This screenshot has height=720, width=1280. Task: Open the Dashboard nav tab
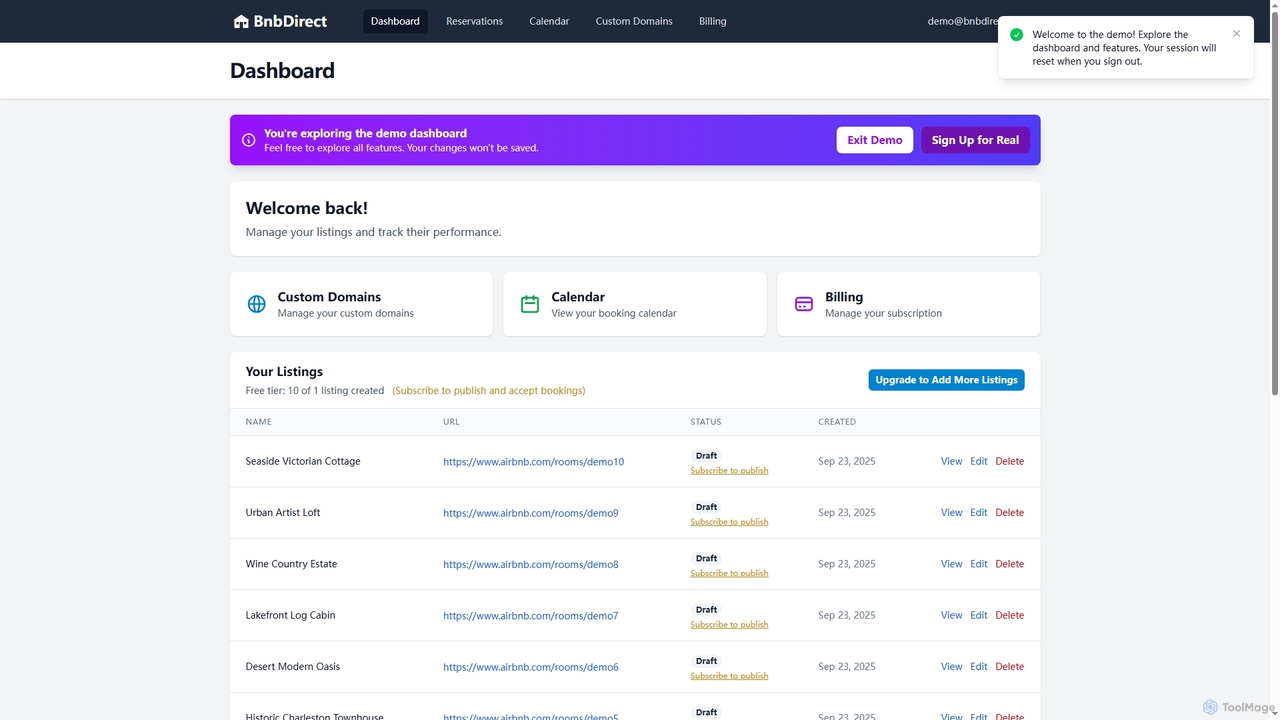tap(395, 21)
